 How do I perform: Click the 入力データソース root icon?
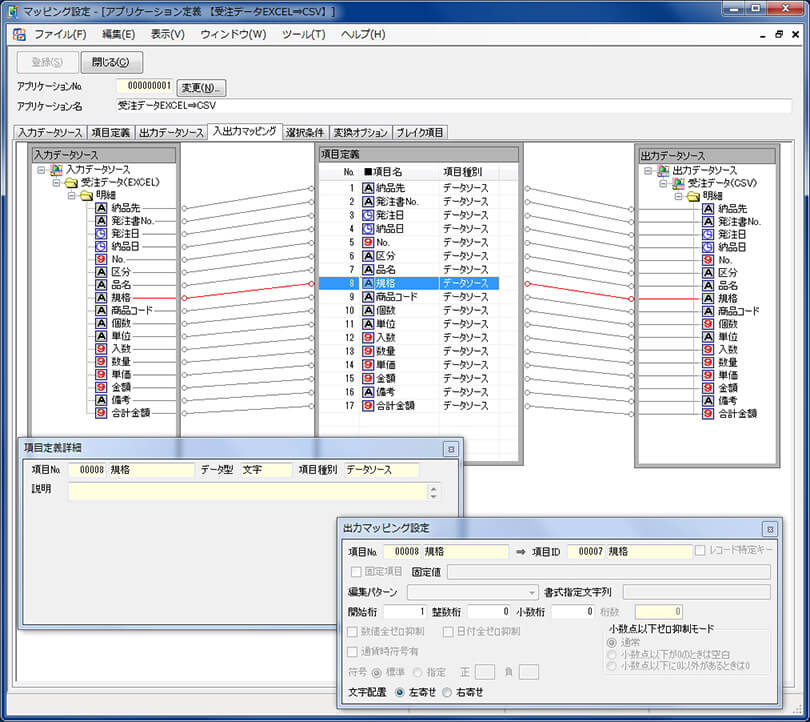56,170
